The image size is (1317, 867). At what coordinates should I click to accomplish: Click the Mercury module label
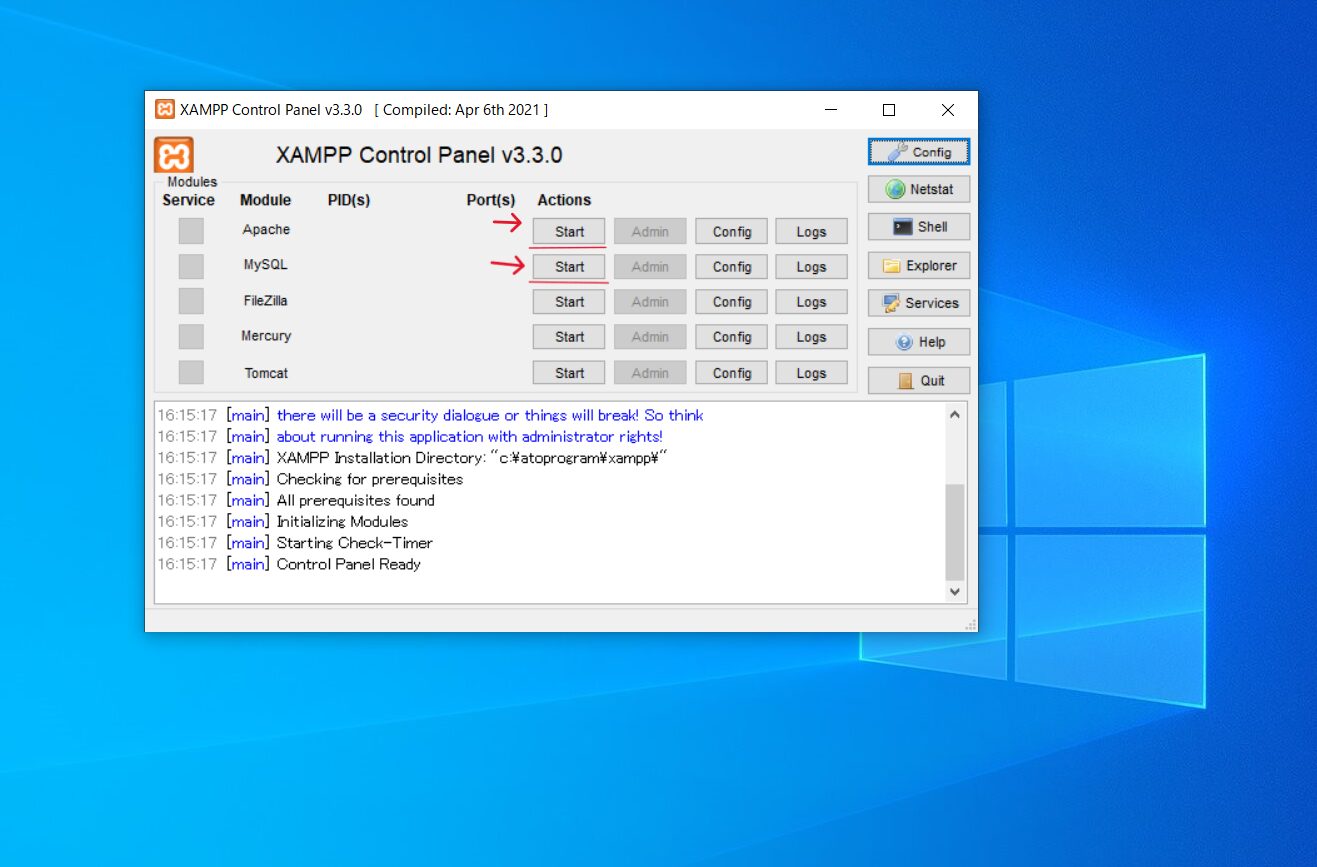coord(266,336)
